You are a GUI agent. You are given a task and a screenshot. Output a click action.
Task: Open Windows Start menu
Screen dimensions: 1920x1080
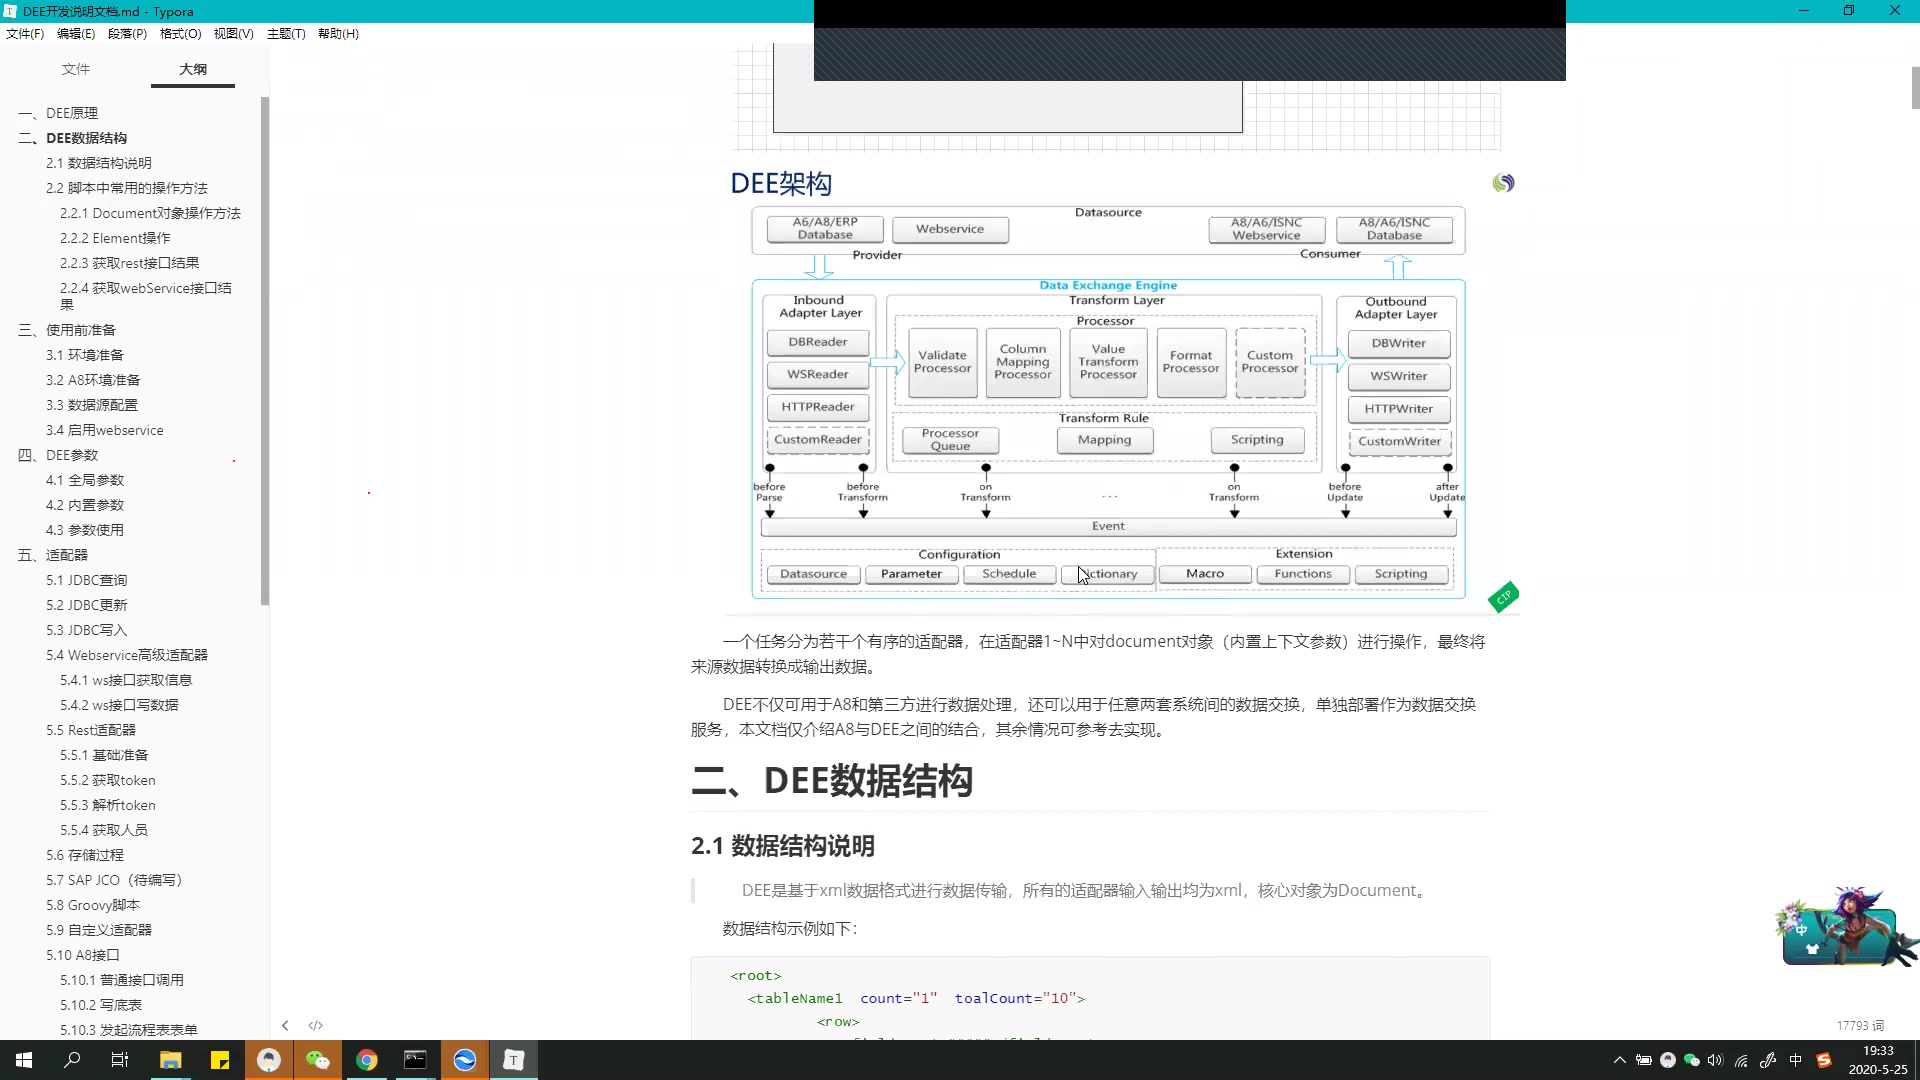(x=24, y=1060)
